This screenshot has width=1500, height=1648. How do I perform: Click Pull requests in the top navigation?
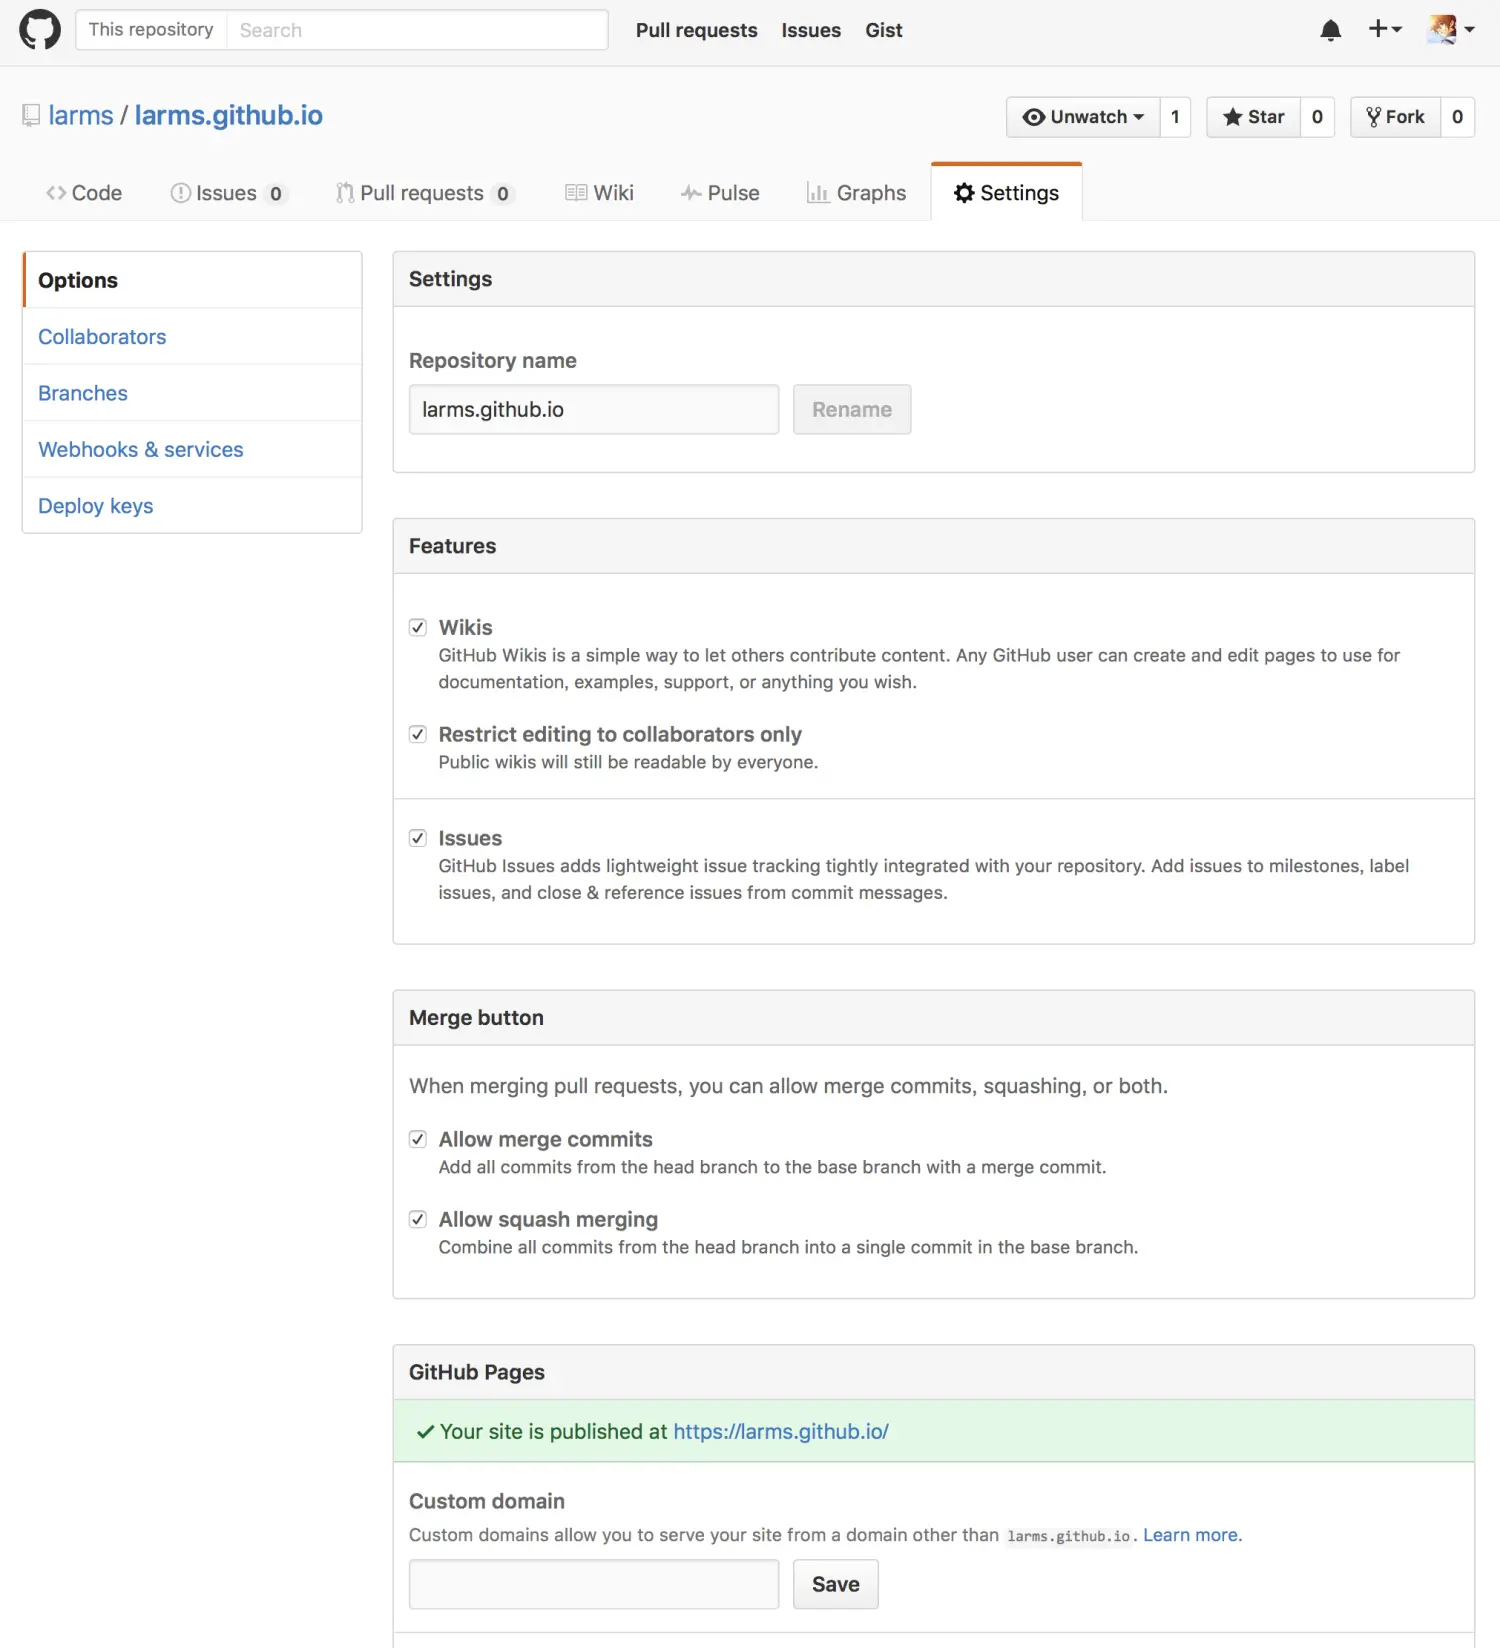696,30
